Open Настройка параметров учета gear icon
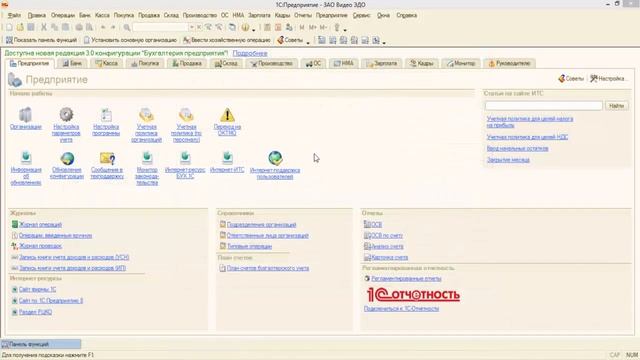The width and height of the screenshot is (640, 360). pyautogui.click(x=66, y=115)
